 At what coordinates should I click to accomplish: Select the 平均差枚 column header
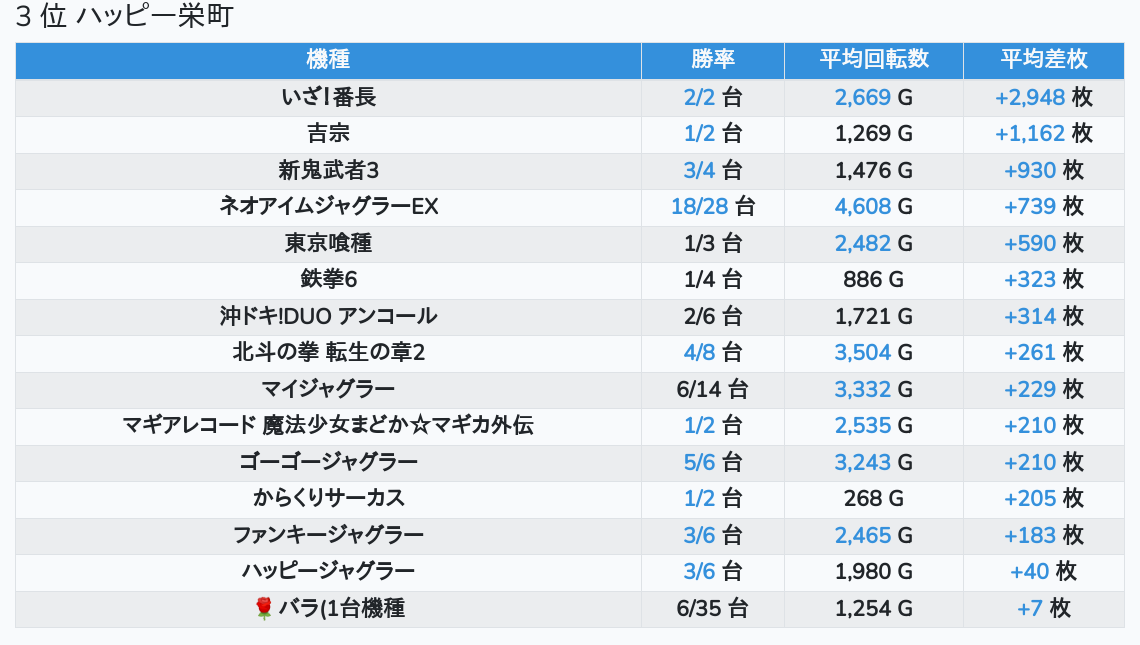pos(1043,59)
